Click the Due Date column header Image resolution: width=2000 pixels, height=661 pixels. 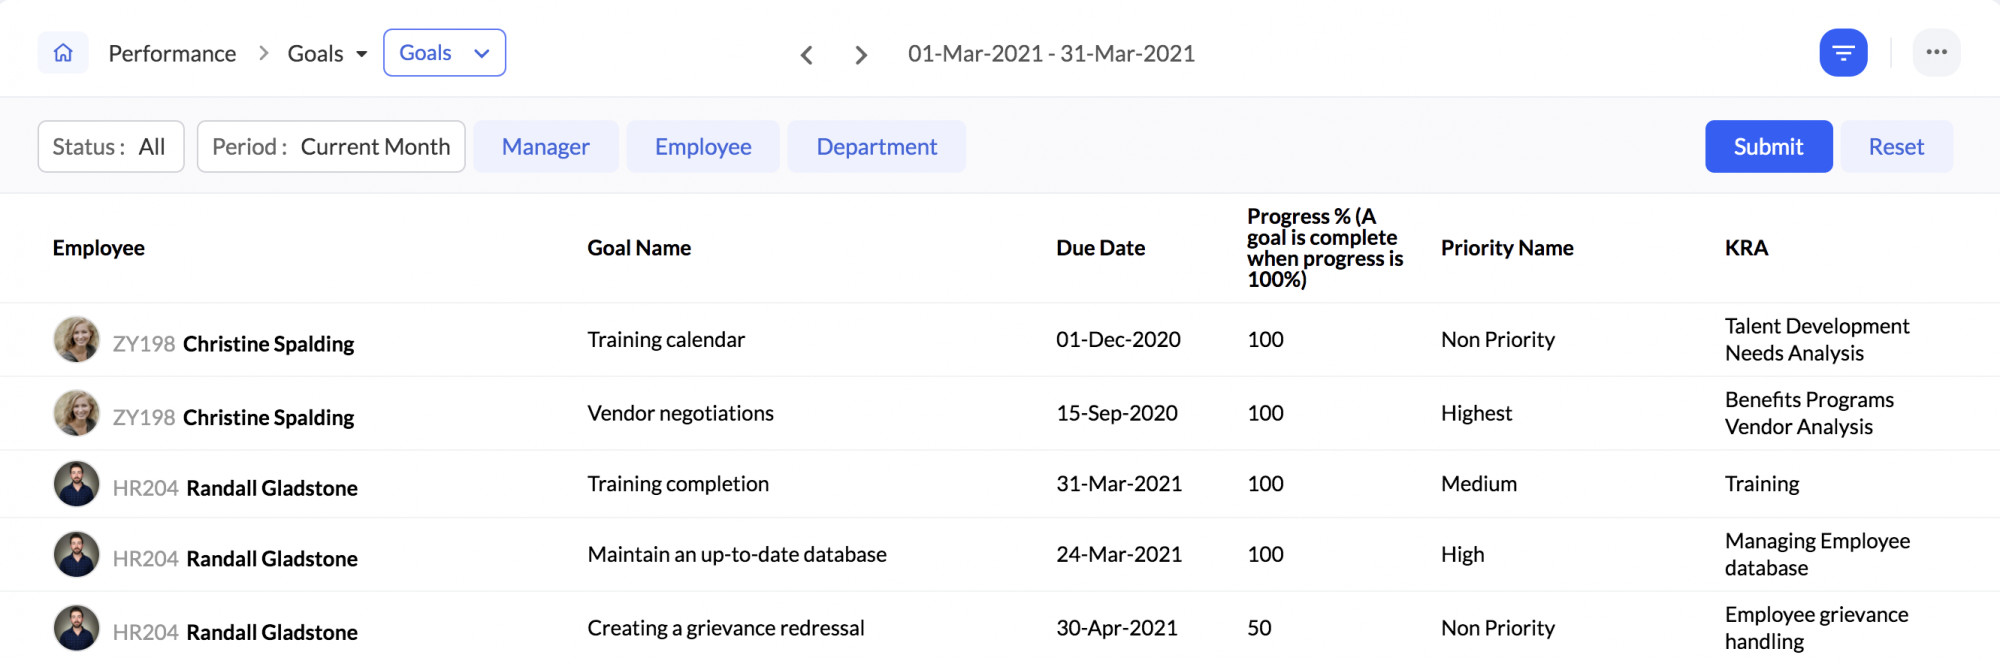click(1101, 248)
